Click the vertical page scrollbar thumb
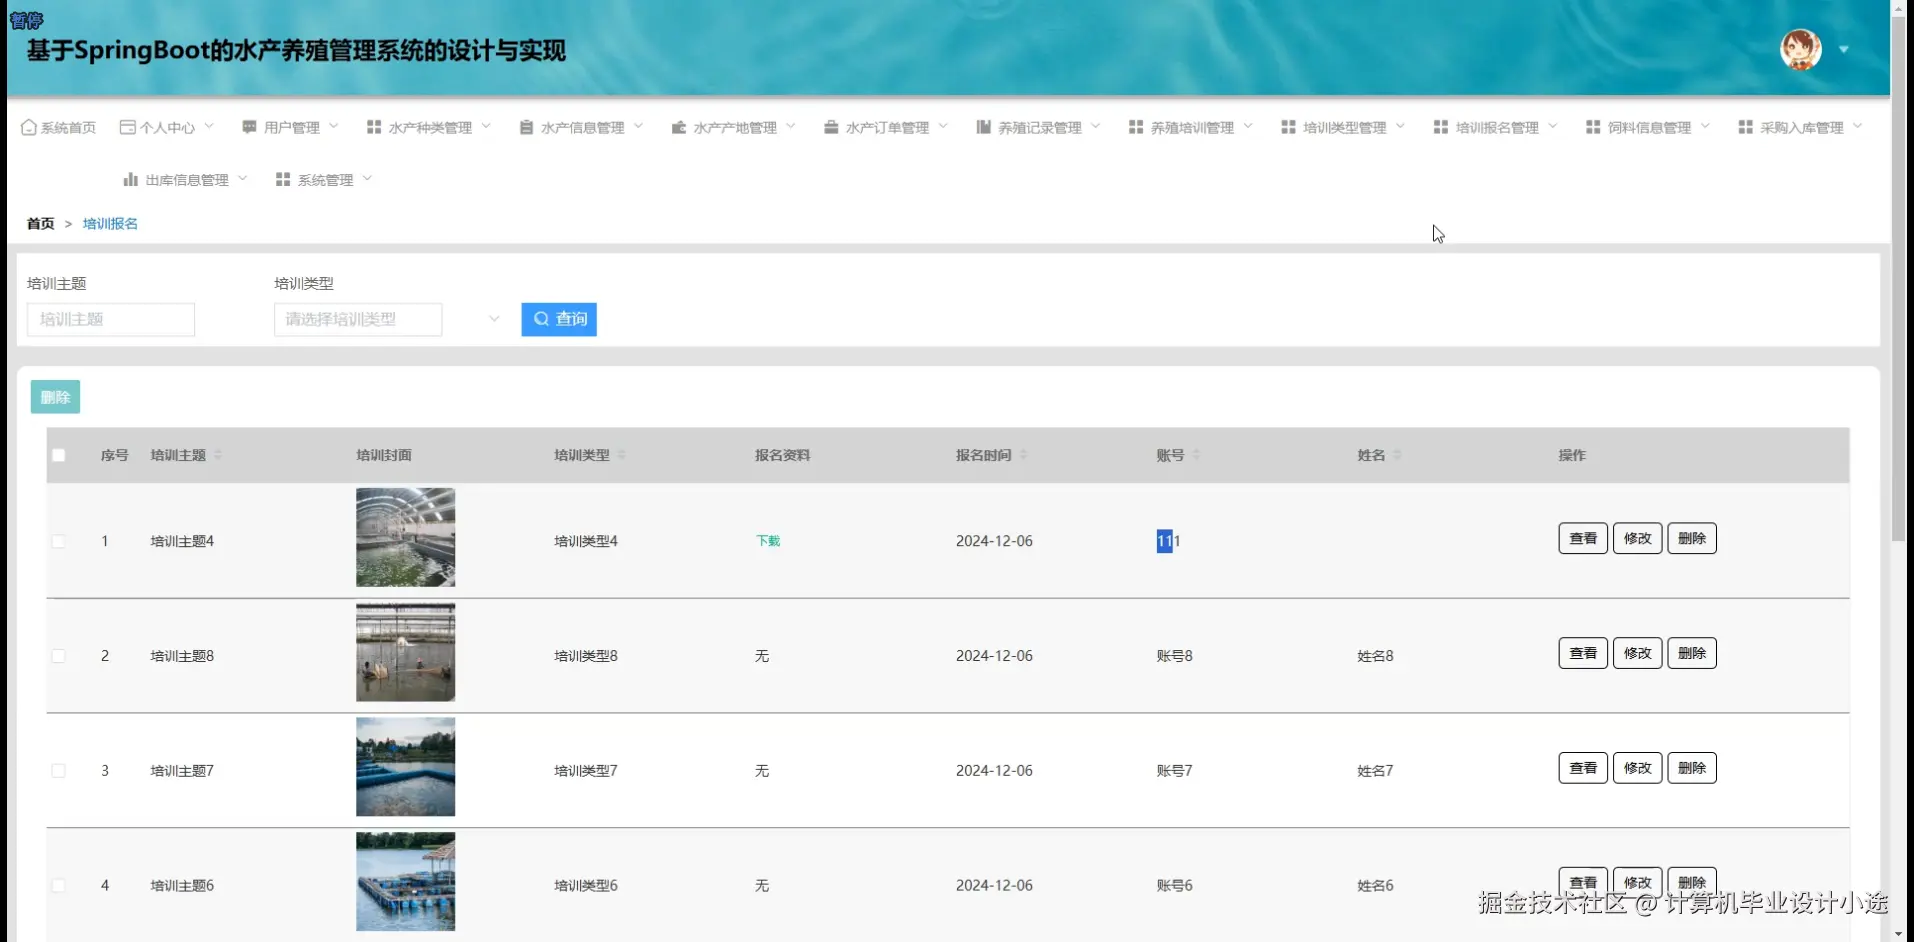Image resolution: width=1914 pixels, height=942 pixels. pyautogui.click(x=1898, y=280)
